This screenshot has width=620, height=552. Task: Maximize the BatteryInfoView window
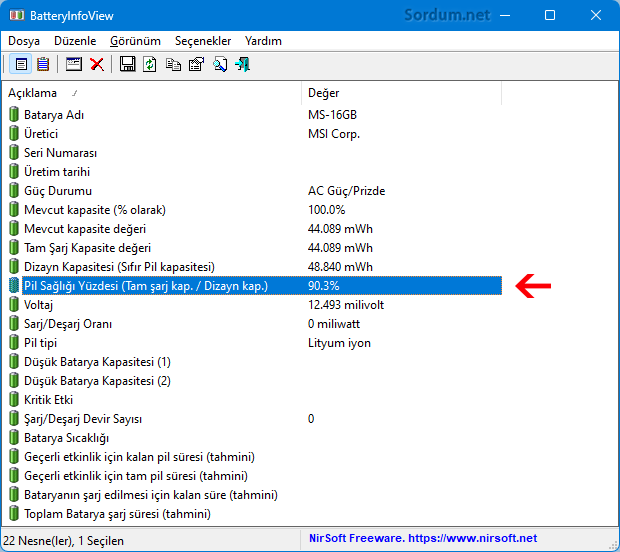pos(550,15)
